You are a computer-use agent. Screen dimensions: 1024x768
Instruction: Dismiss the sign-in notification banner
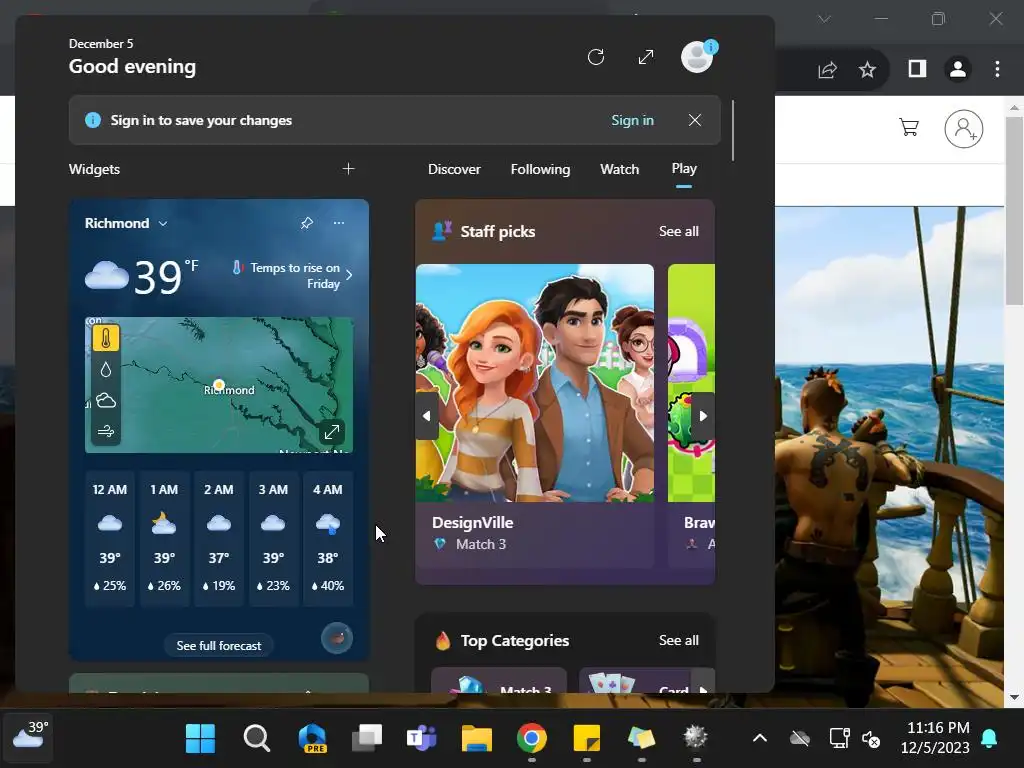point(695,120)
